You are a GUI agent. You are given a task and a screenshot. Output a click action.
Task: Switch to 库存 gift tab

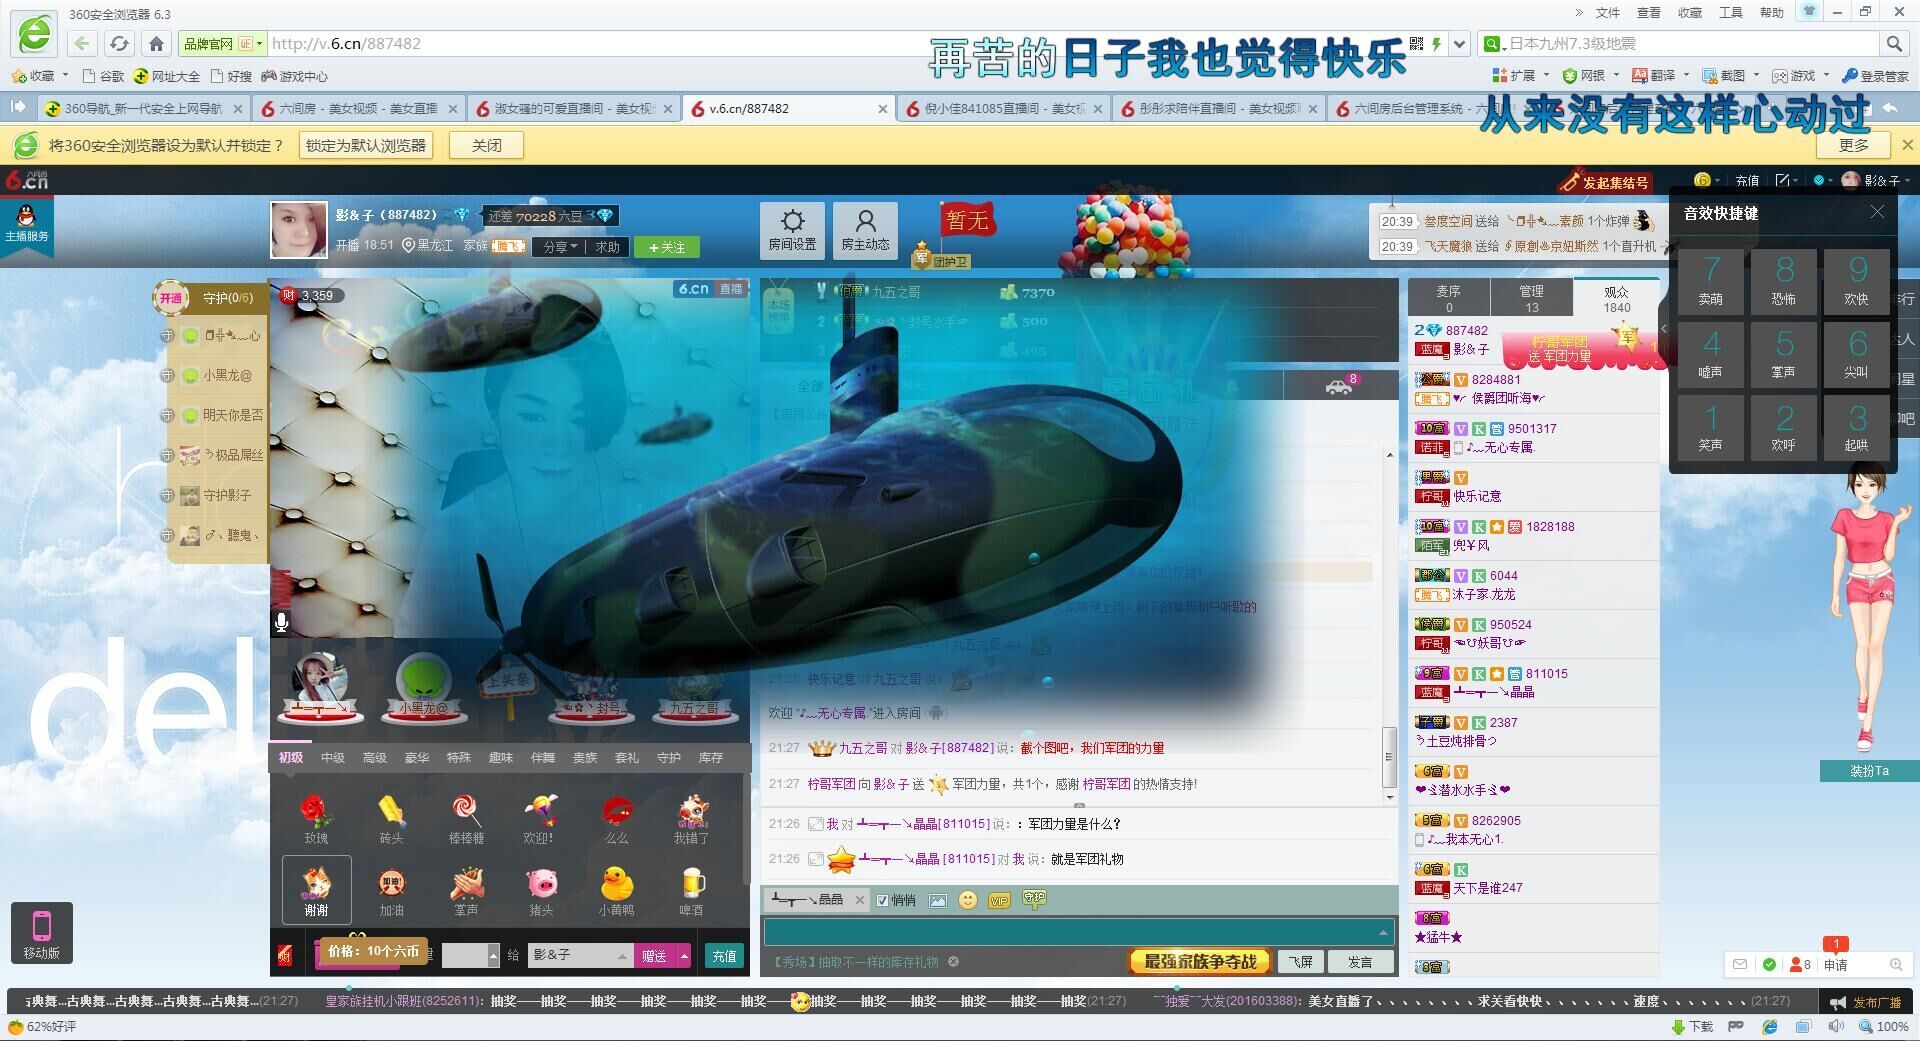[x=711, y=757]
